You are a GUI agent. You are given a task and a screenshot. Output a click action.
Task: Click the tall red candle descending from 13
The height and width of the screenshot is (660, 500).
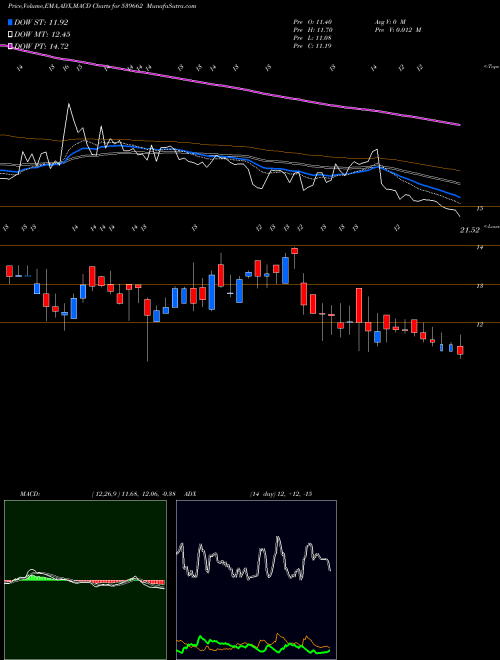(359, 305)
